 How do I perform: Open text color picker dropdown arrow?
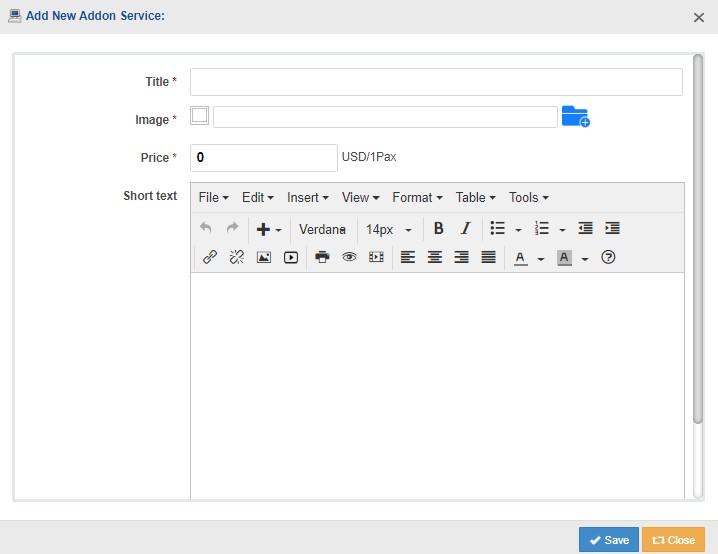tap(541, 259)
